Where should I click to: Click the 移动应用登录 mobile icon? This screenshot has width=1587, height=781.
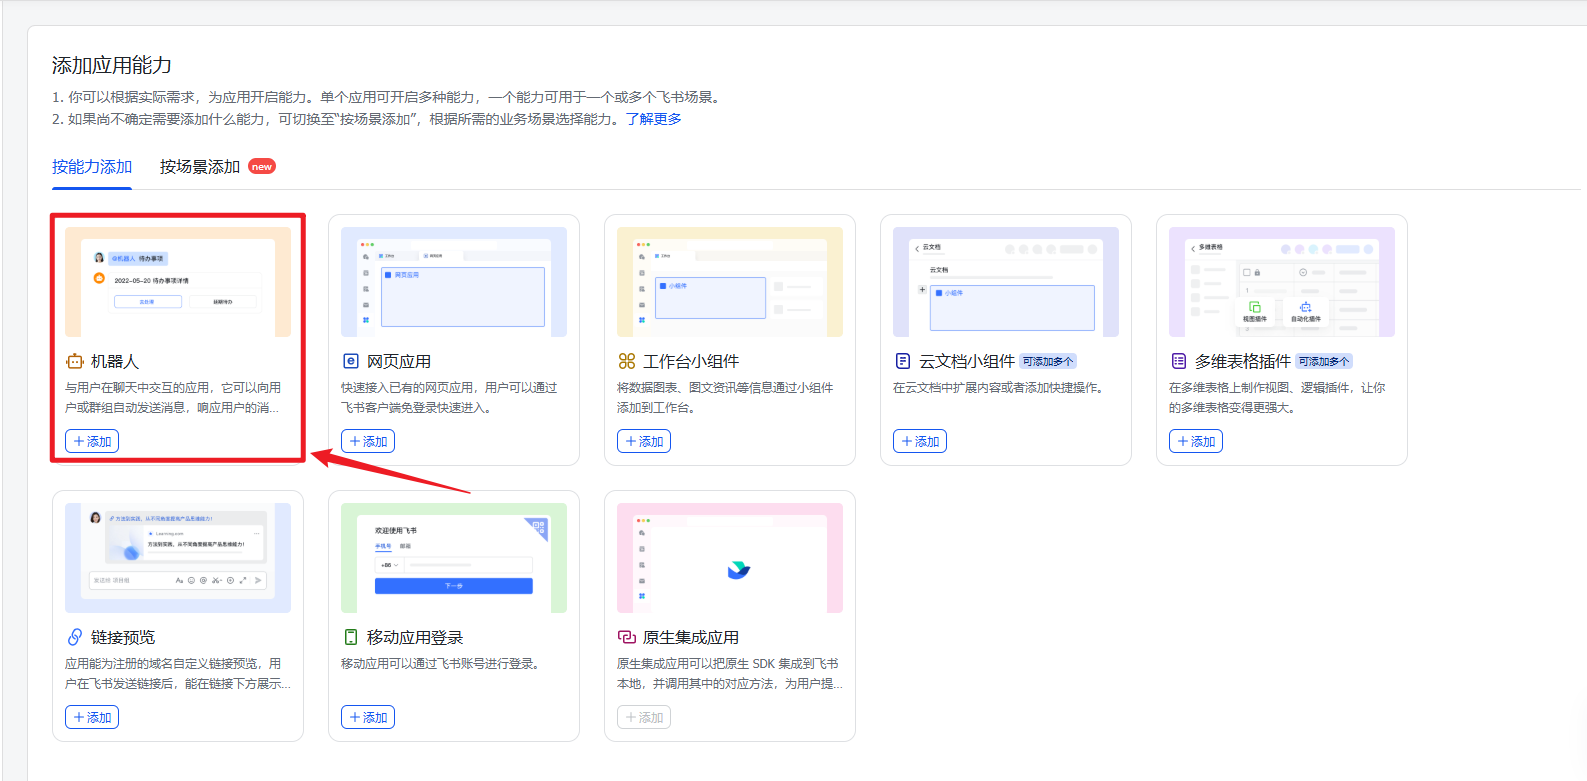351,637
